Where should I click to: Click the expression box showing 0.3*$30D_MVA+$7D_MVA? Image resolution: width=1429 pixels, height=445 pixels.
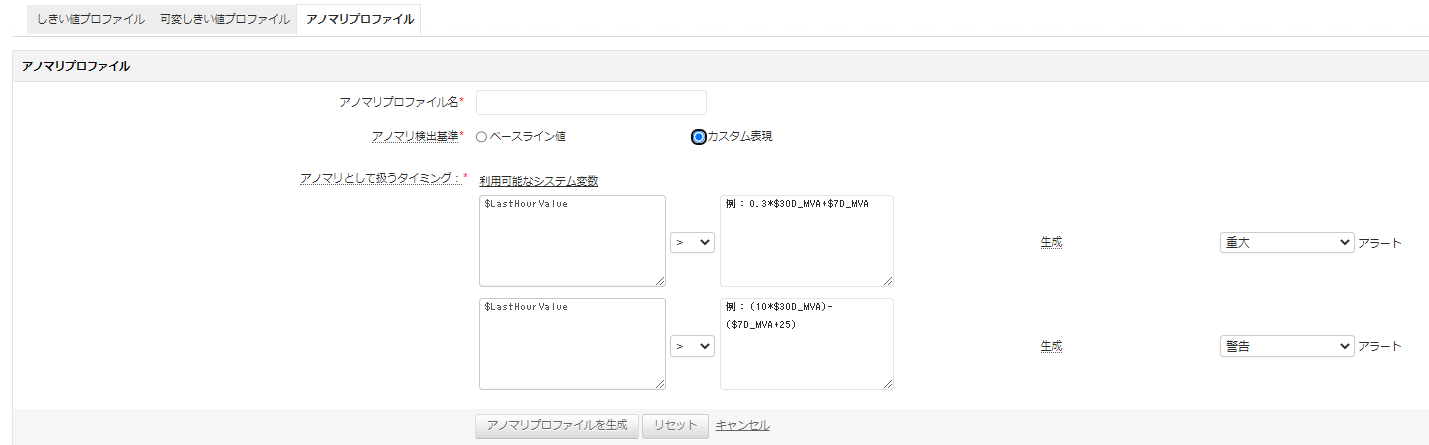[x=806, y=241]
